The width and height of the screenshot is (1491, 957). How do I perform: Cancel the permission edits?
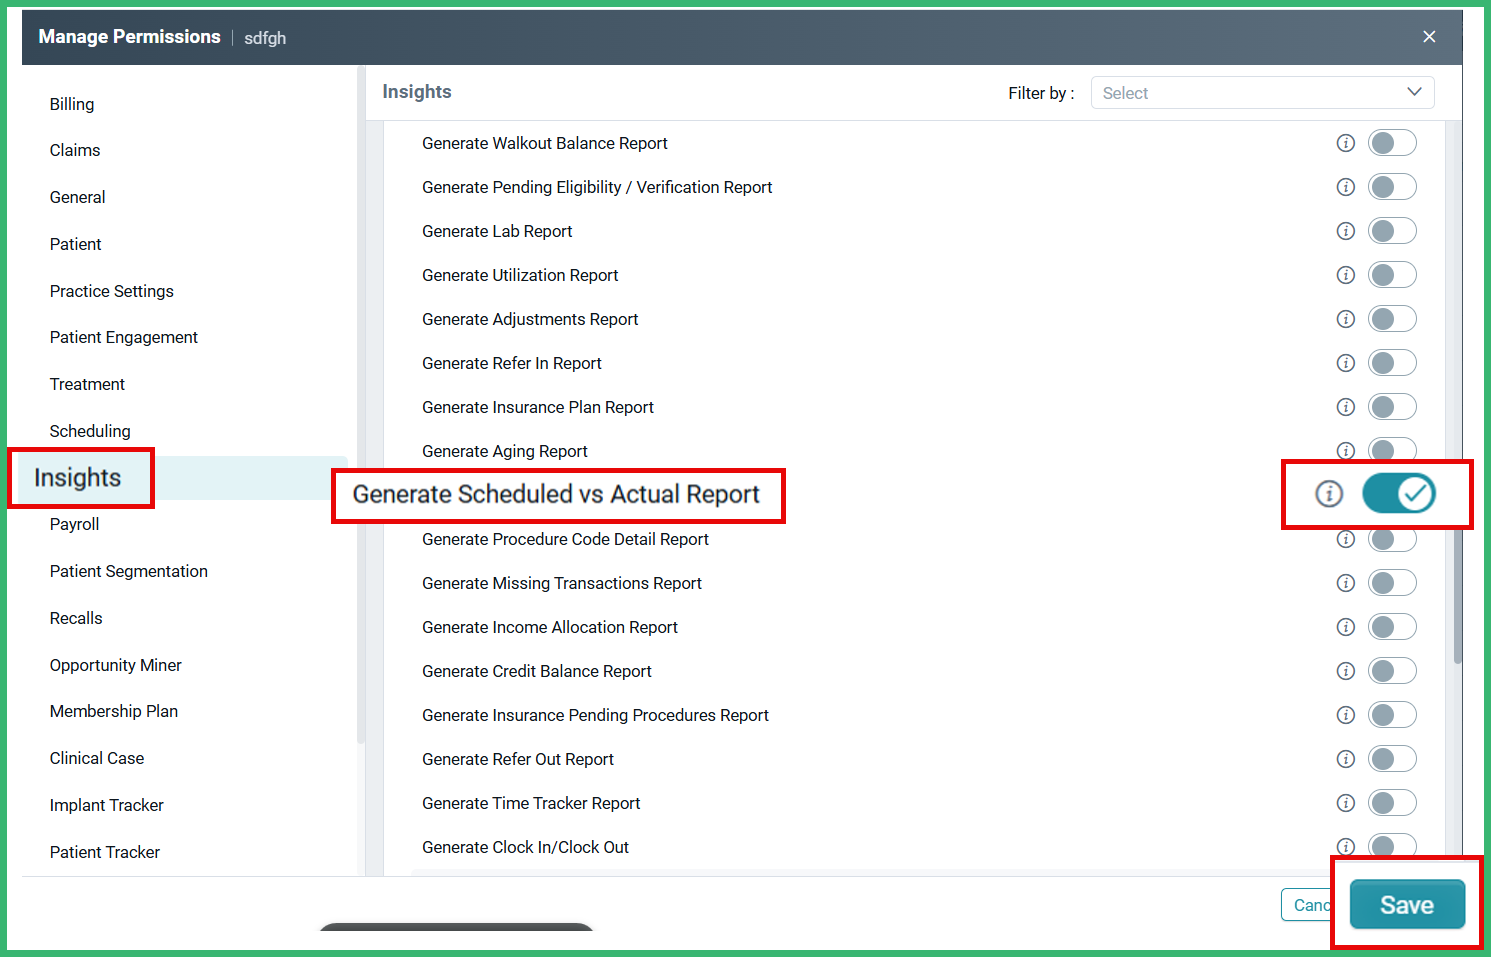pyautogui.click(x=1311, y=904)
